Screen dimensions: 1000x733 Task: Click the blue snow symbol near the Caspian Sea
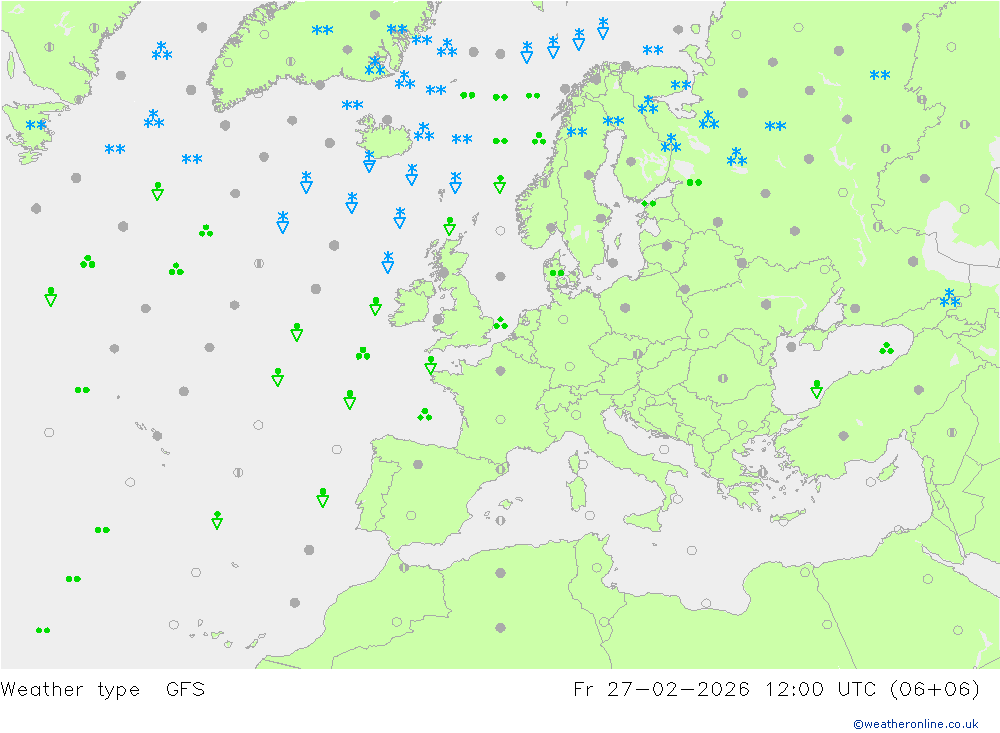coord(950,298)
